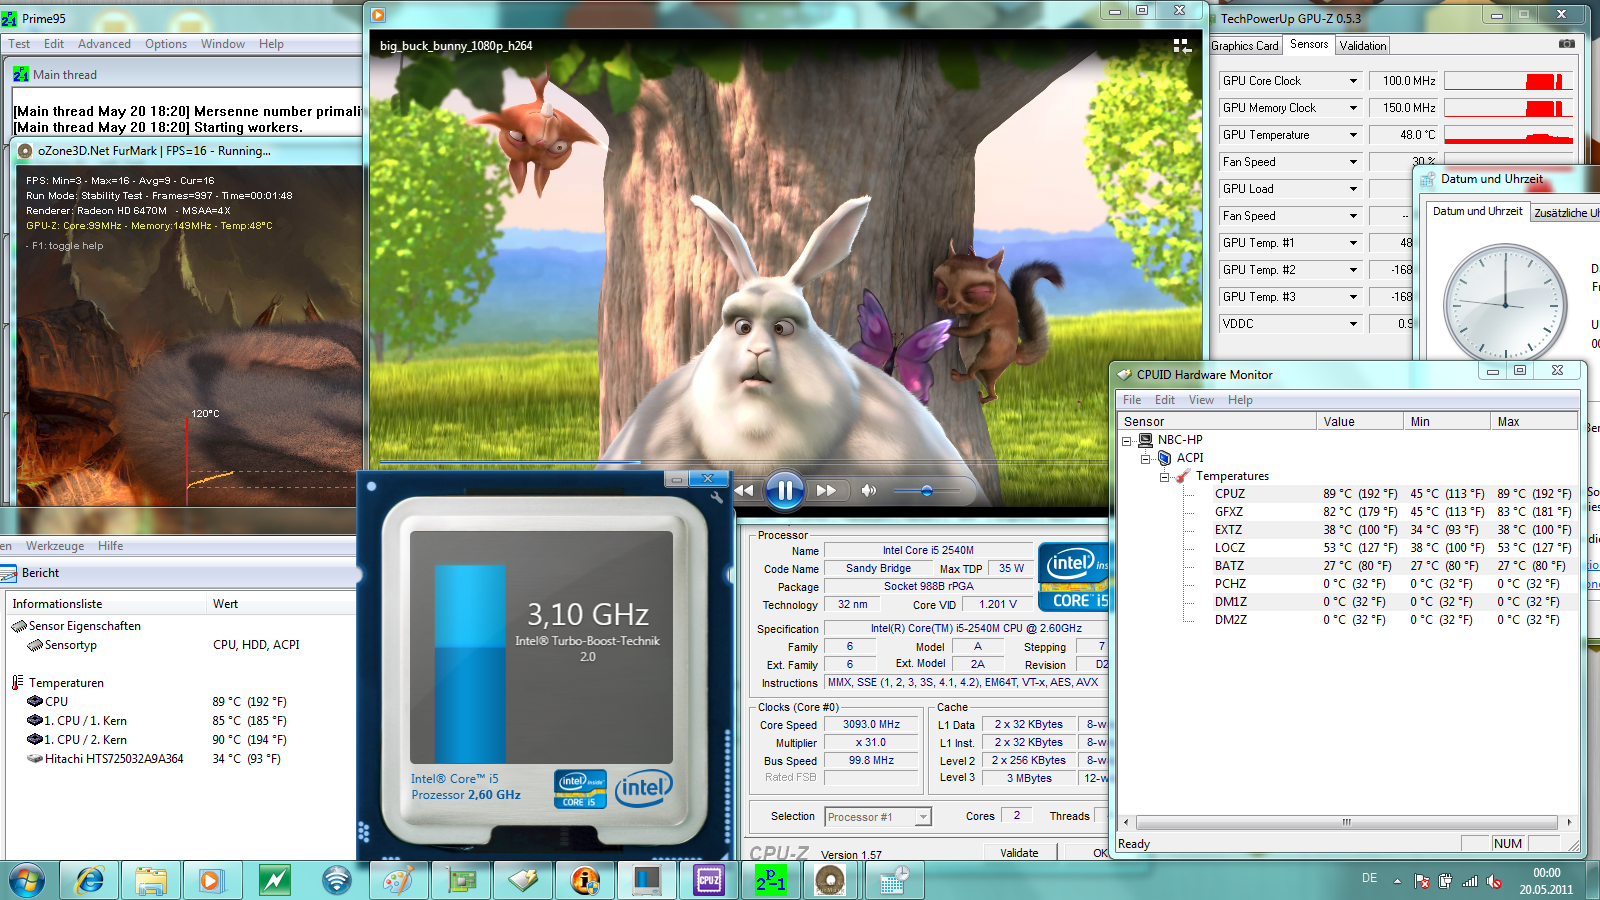Open the Validation tab in GPU-Z
This screenshot has height=900, width=1600.
(1363, 46)
